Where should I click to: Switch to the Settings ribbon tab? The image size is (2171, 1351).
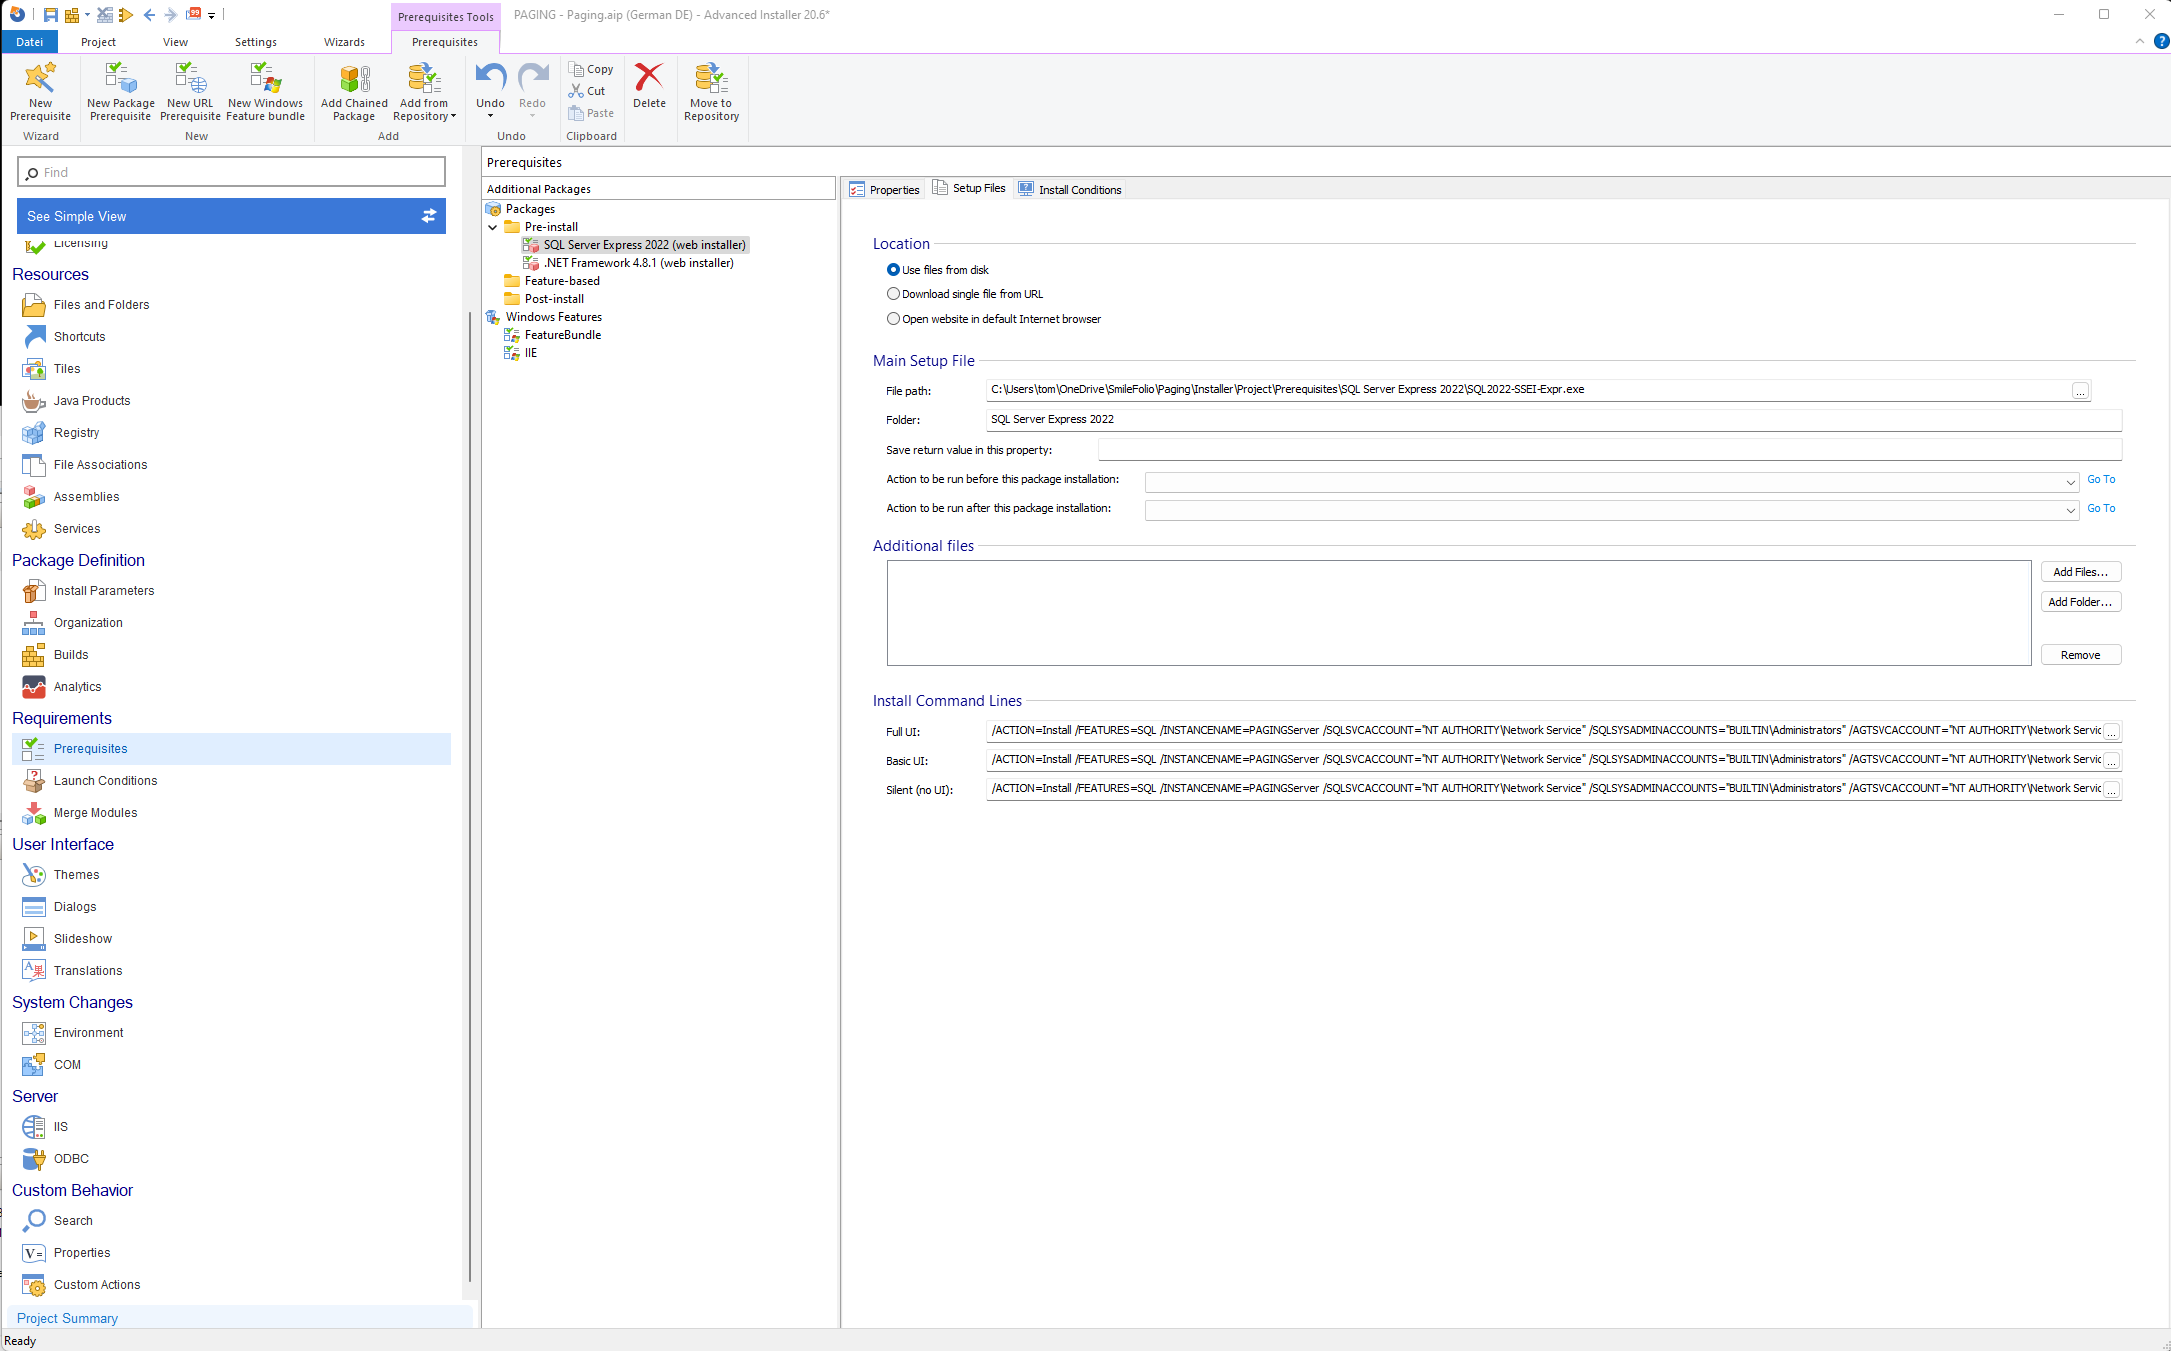(x=256, y=42)
